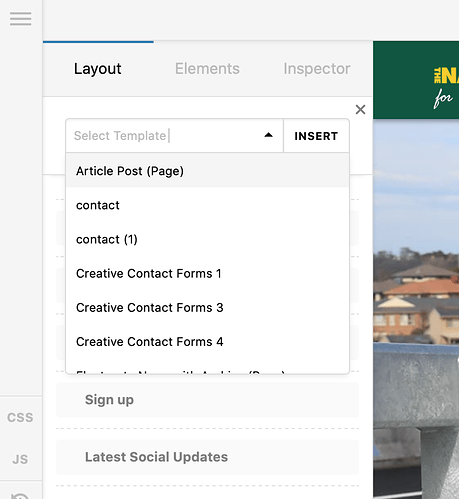Choose the contact template option
The height and width of the screenshot is (499, 459).
207,205
